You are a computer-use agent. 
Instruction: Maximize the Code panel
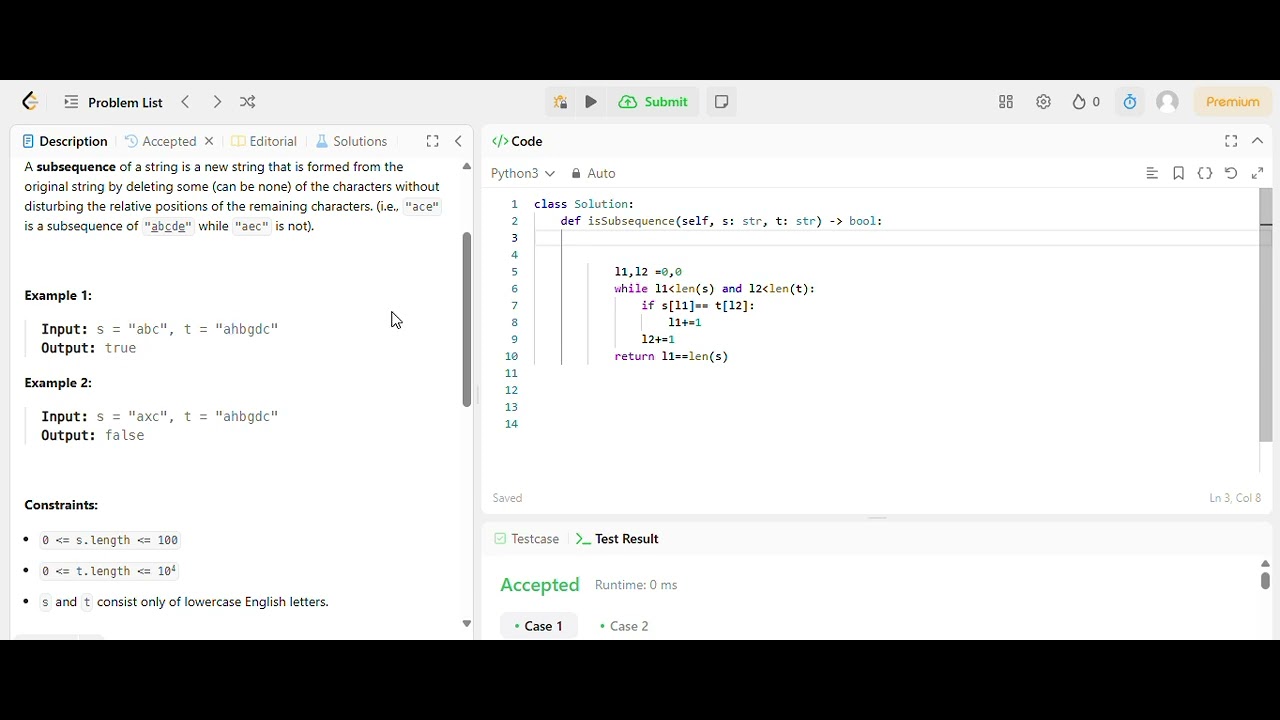pyautogui.click(x=1231, y=141)
